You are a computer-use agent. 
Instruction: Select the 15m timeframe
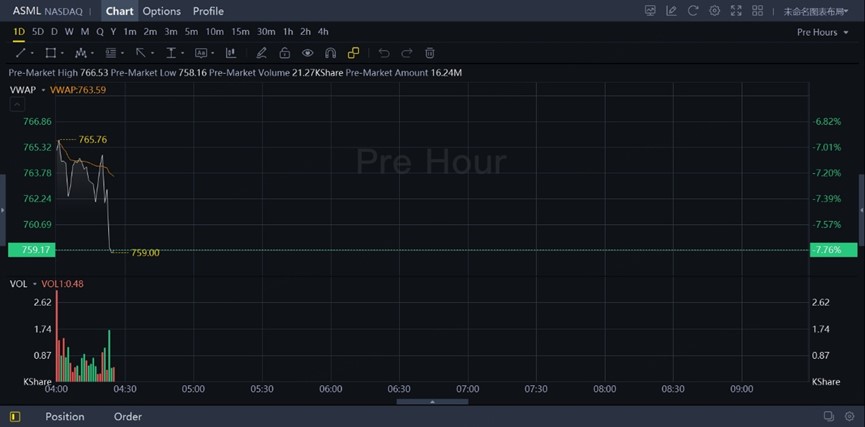pyautogui.click(x=240, y=32)
